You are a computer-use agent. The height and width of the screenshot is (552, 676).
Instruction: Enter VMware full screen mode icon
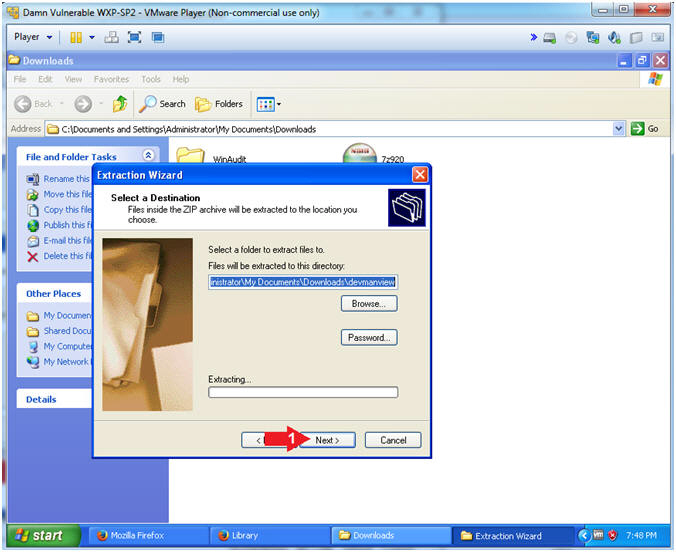point(135,38)
